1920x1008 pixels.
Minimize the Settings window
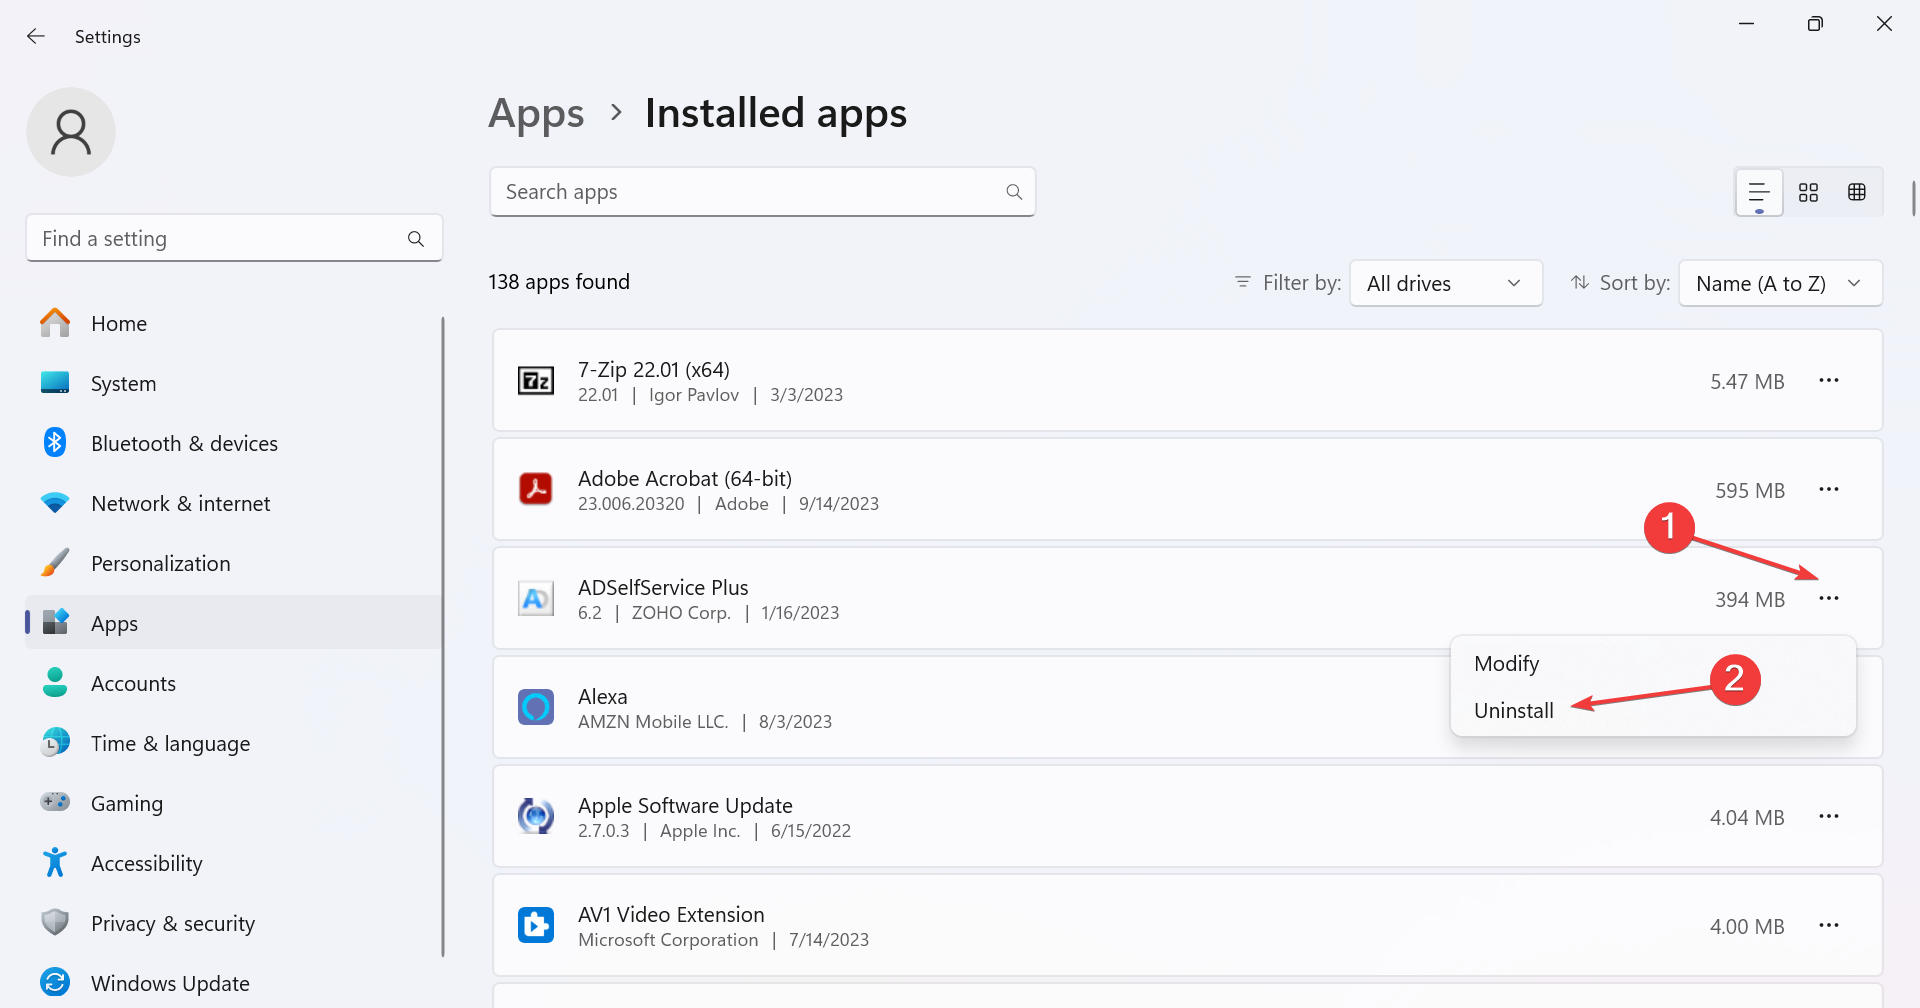click(1747, 23)
